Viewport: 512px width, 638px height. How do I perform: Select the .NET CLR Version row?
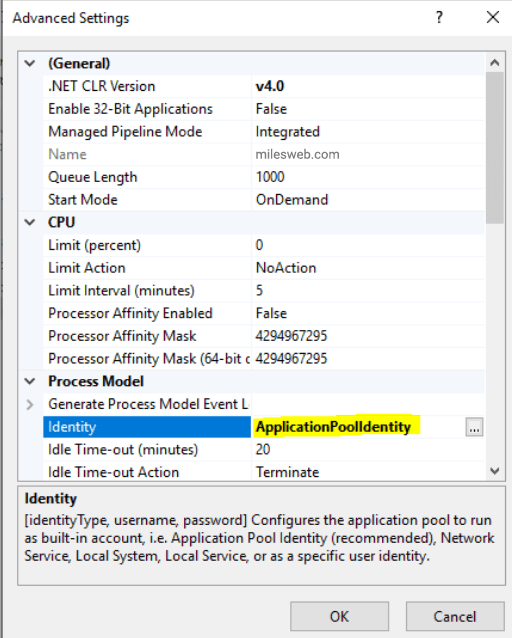pos(264,86)
